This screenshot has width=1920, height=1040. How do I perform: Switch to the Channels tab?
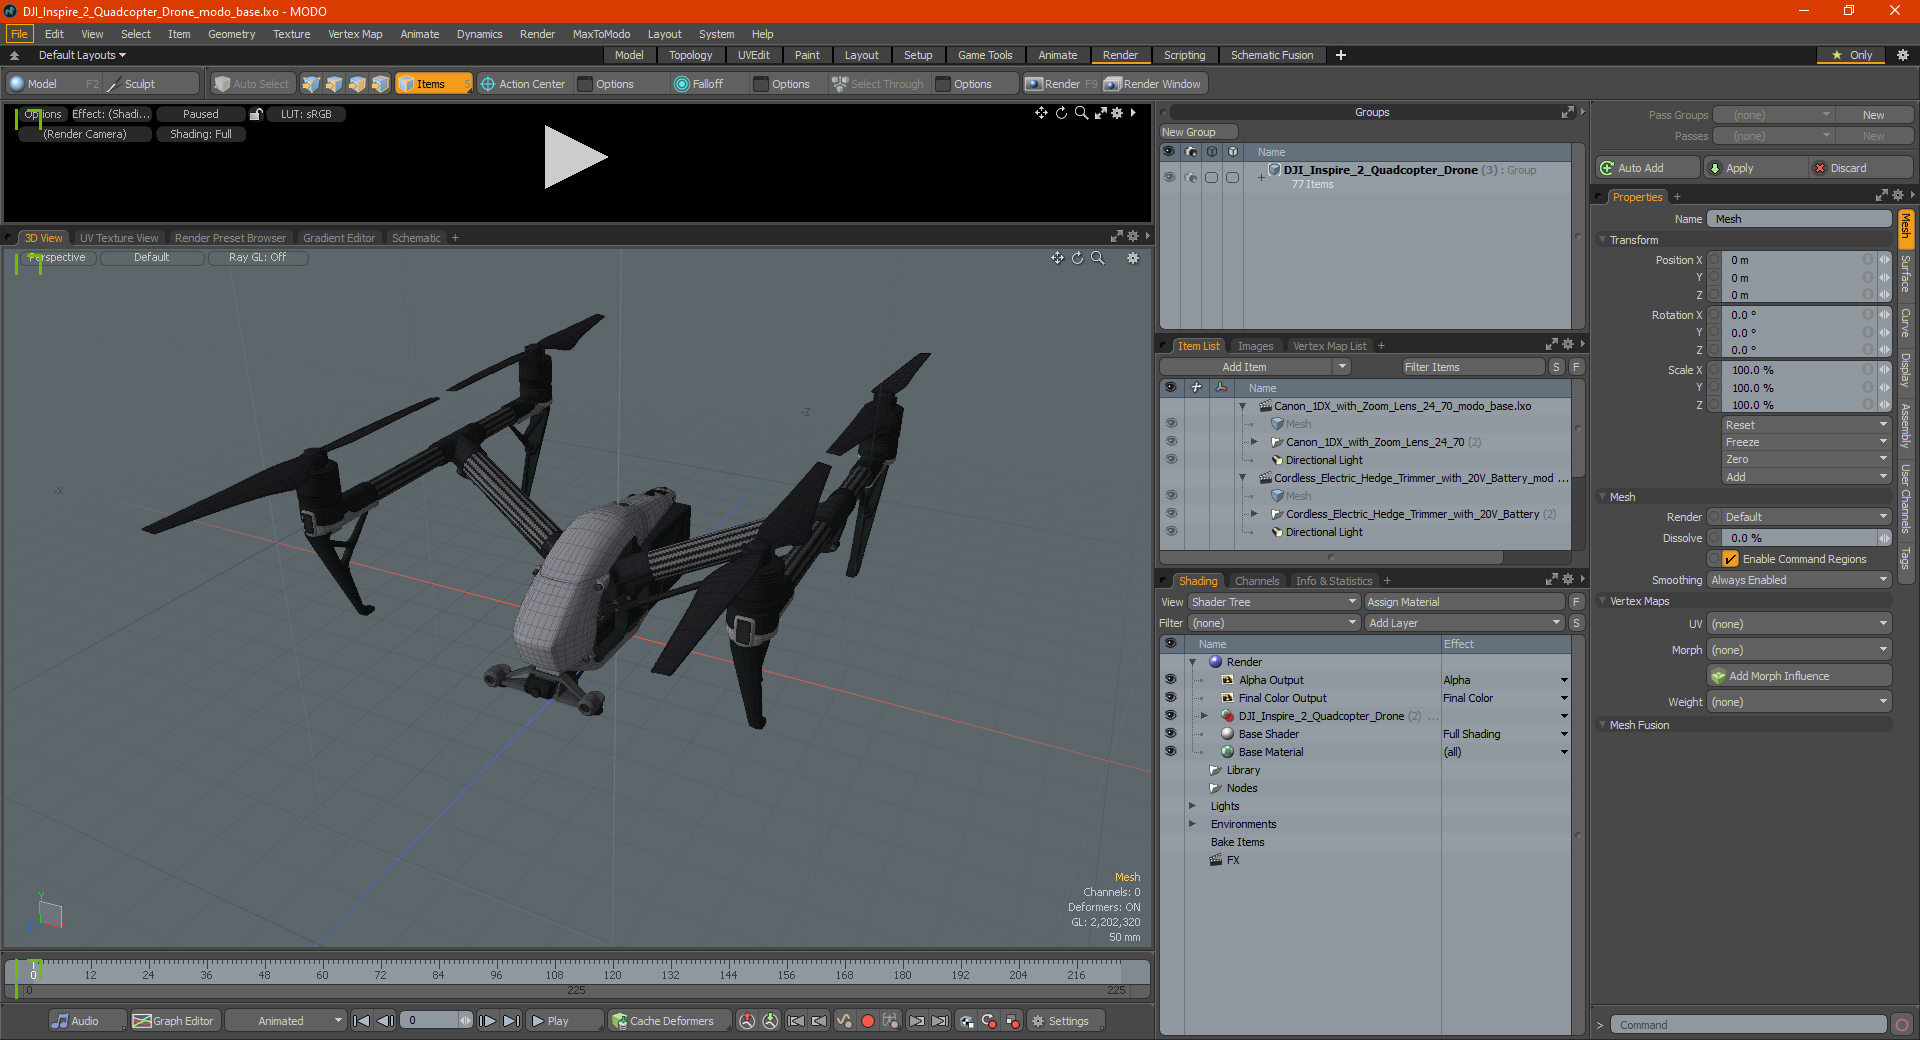click(x=1256, y=581)
